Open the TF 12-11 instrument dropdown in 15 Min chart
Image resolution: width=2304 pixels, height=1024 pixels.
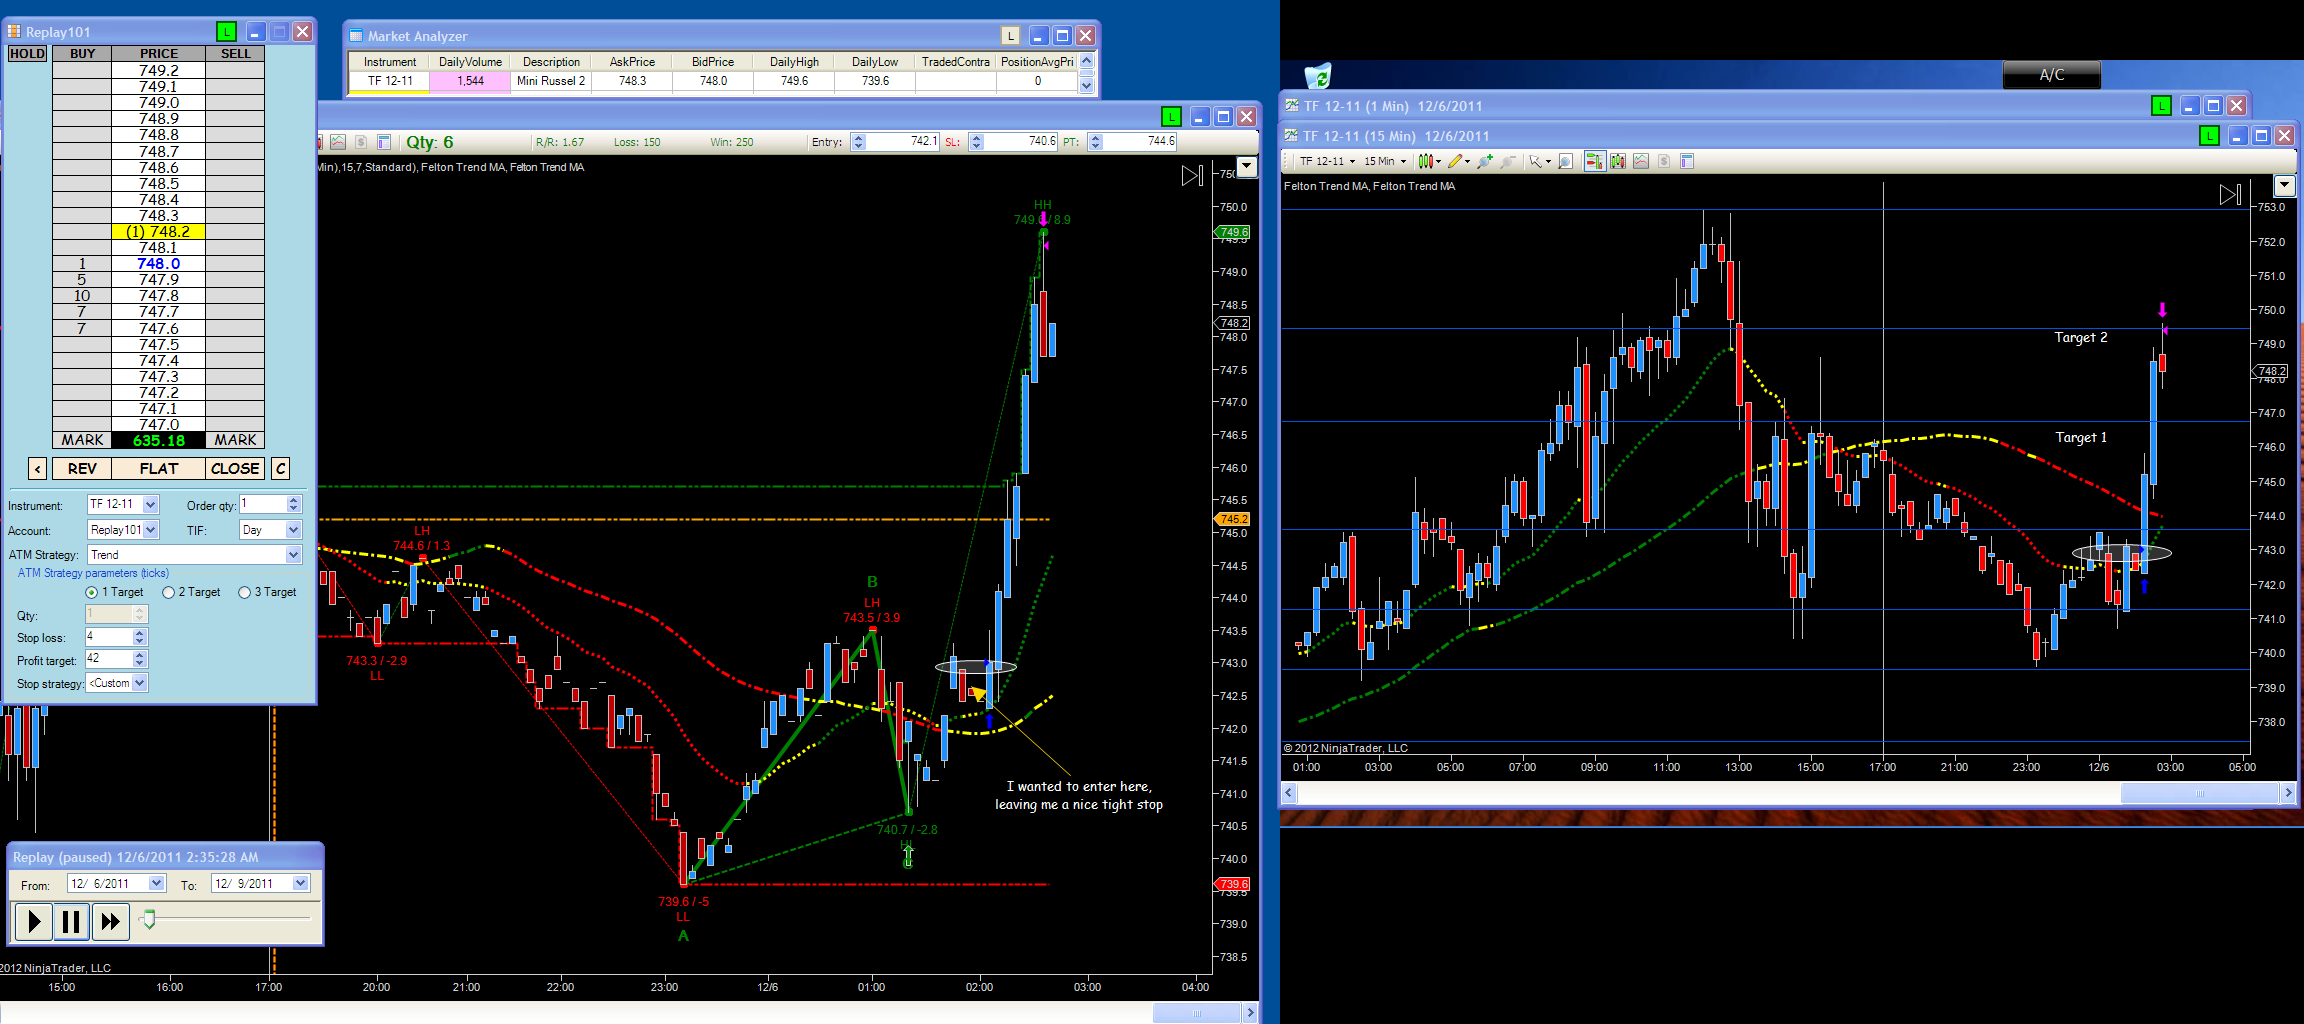[x=1327, y=161]
